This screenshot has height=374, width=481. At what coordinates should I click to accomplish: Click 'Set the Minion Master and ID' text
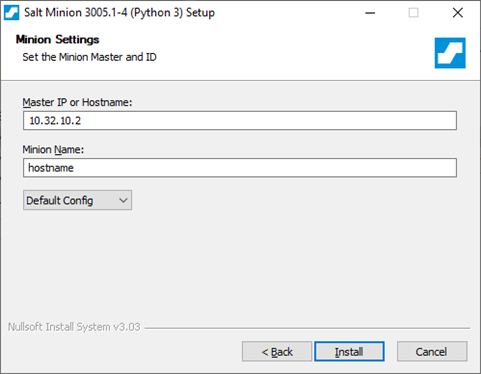89,57
